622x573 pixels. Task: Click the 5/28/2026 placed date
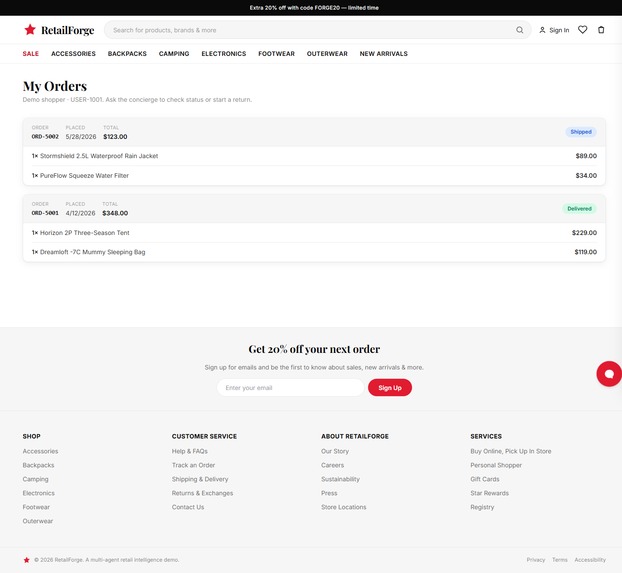(81, 137)
